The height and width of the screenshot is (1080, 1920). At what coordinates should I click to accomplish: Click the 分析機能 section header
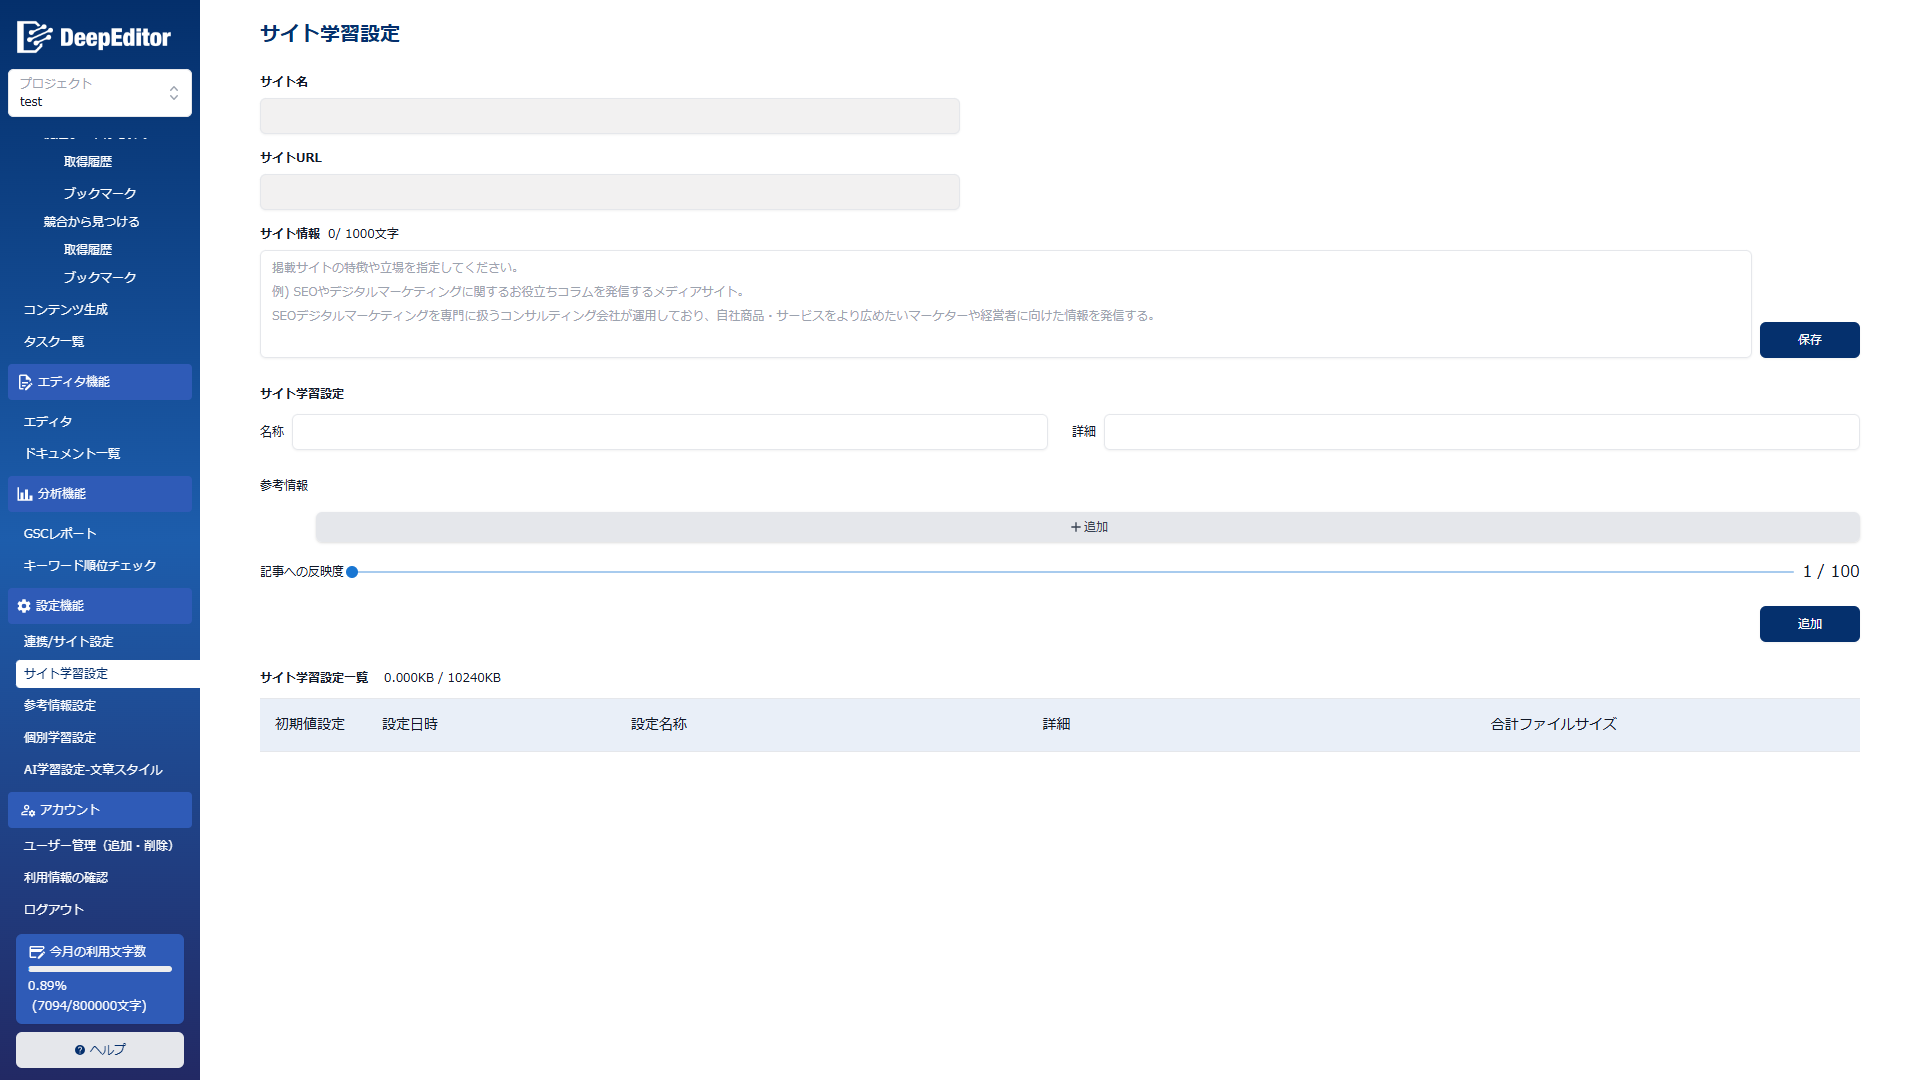click(100, 494)
